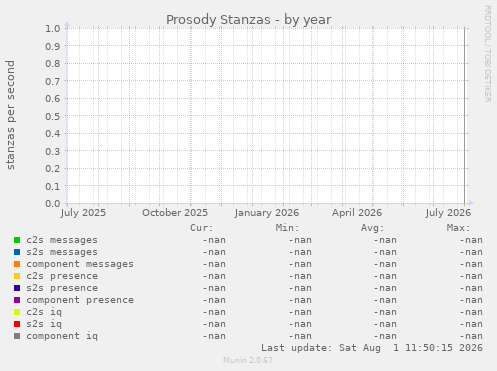The image size is (497, 371).
Task: Click the green c2s messages color swatch
Action: 17,240
